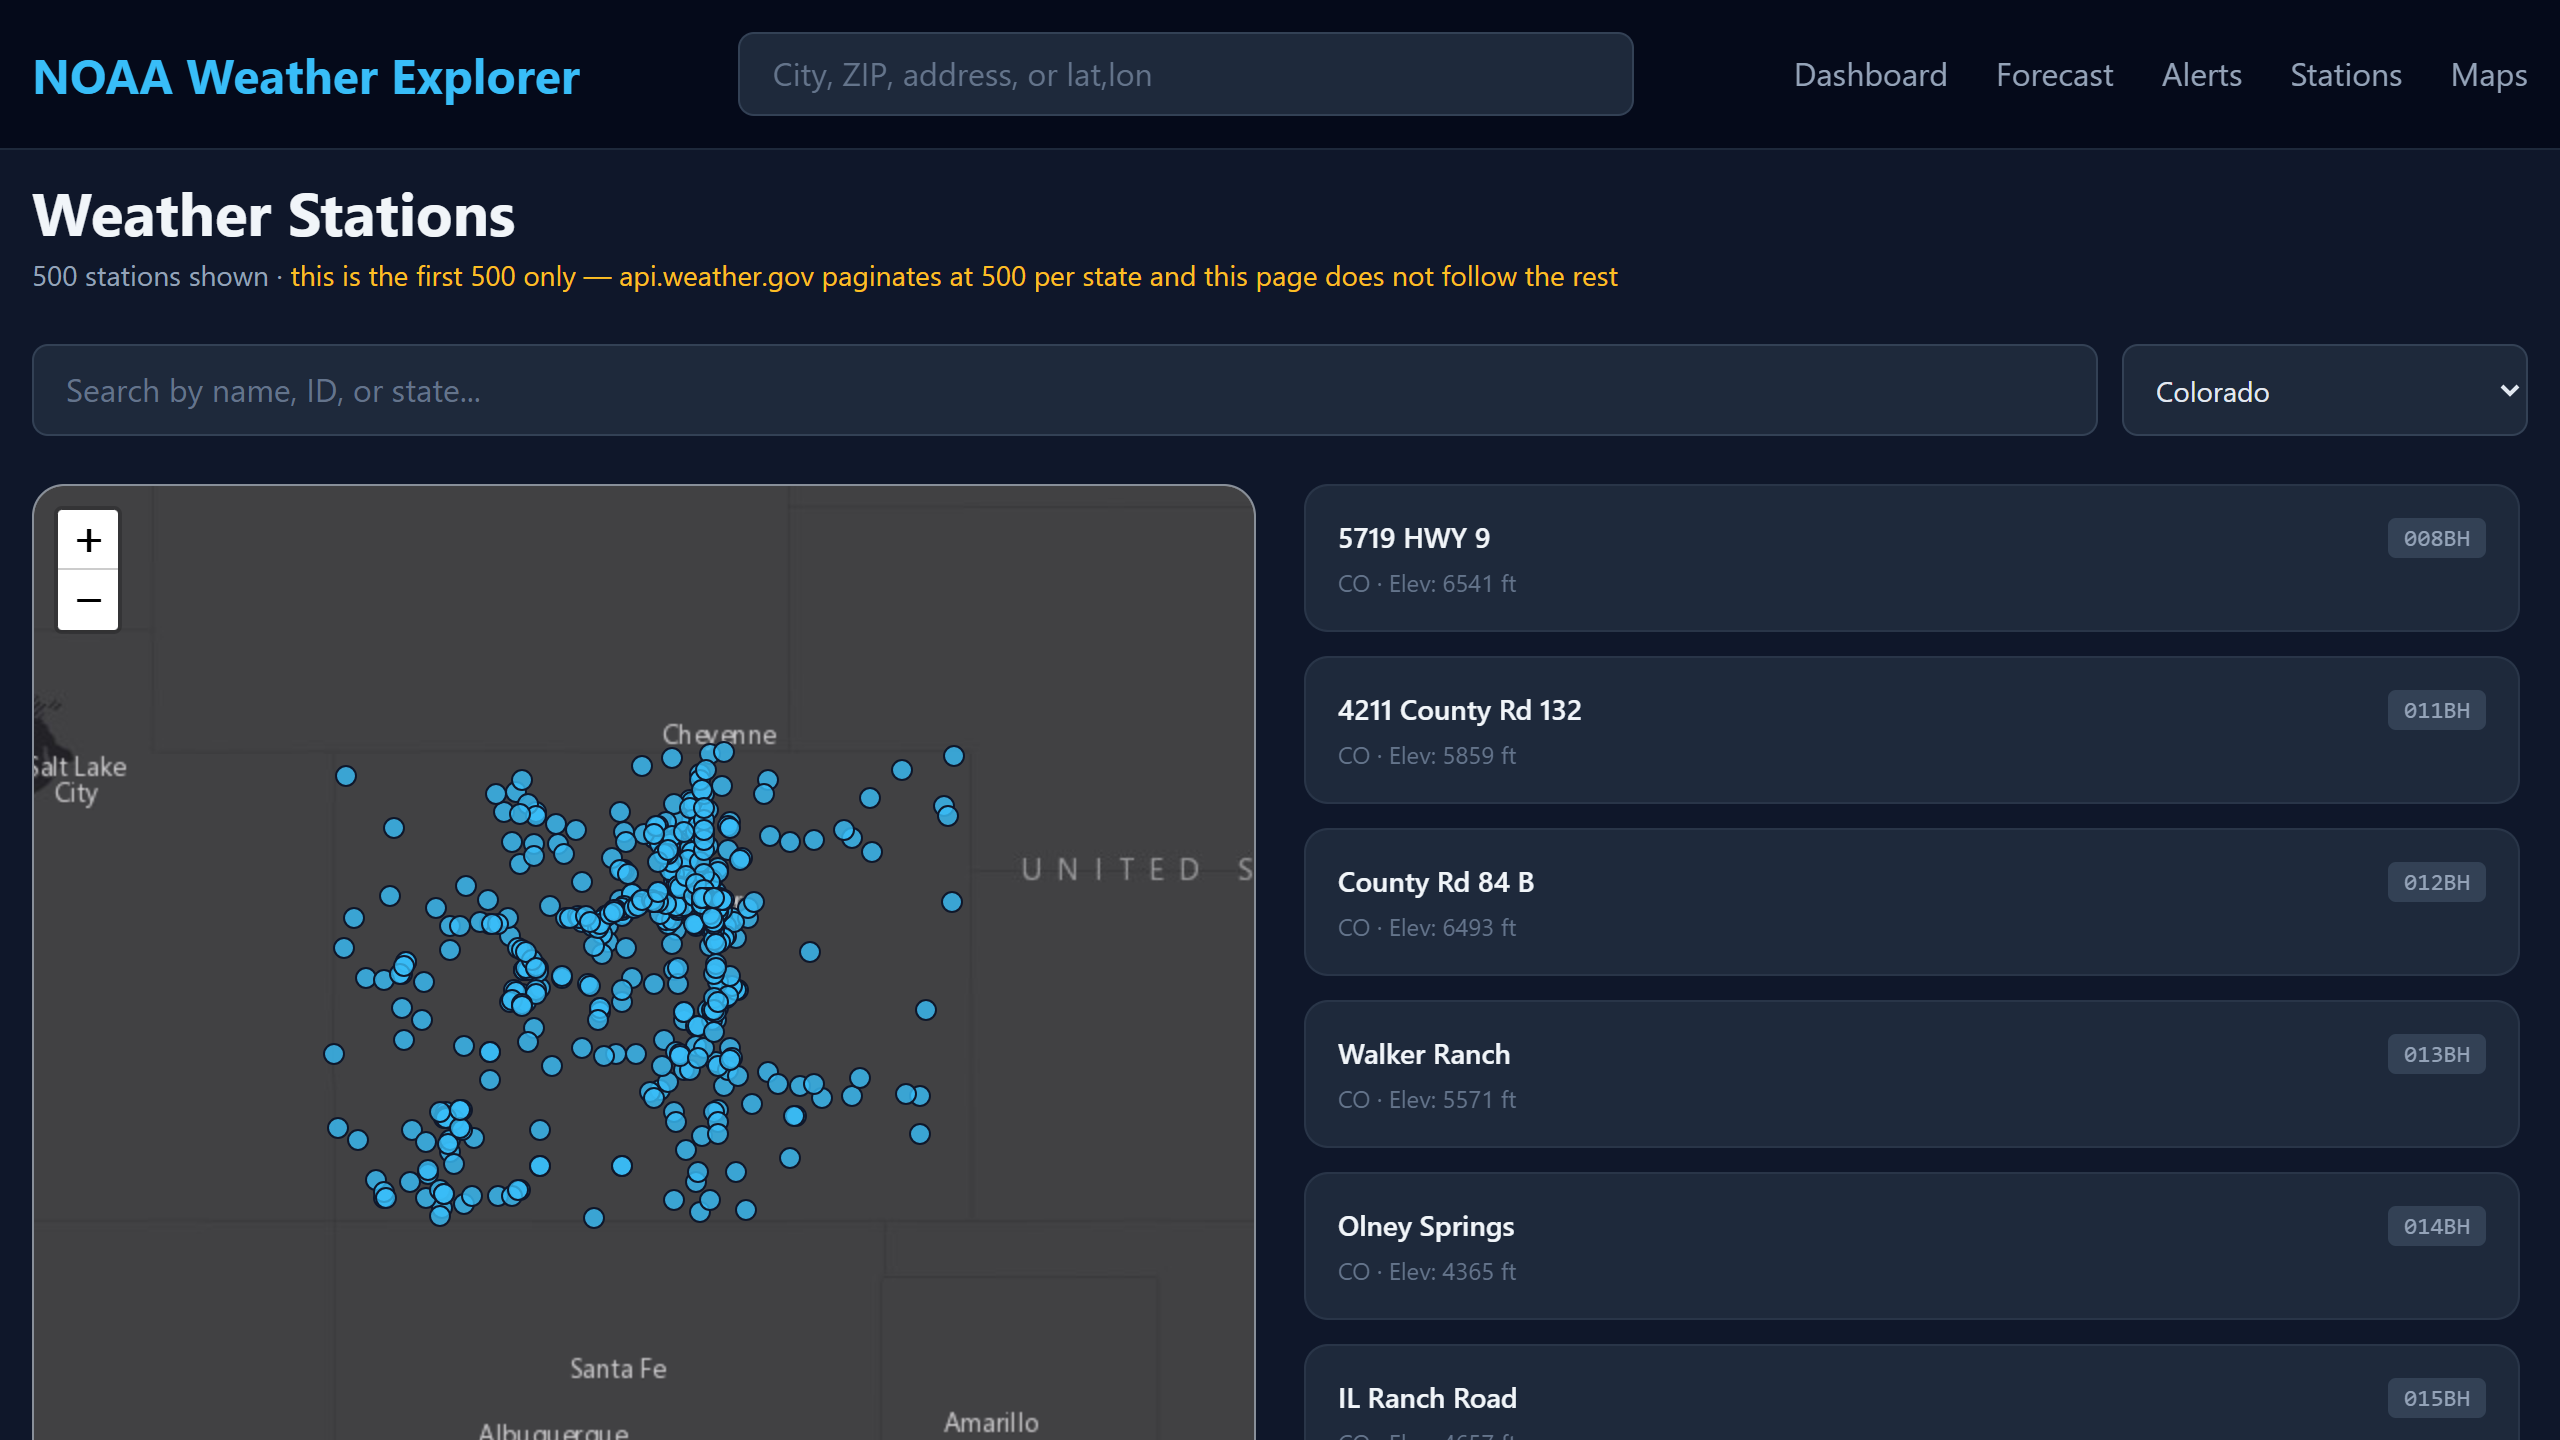Focus the City, ZIP, address search box

click(1185, 75)
